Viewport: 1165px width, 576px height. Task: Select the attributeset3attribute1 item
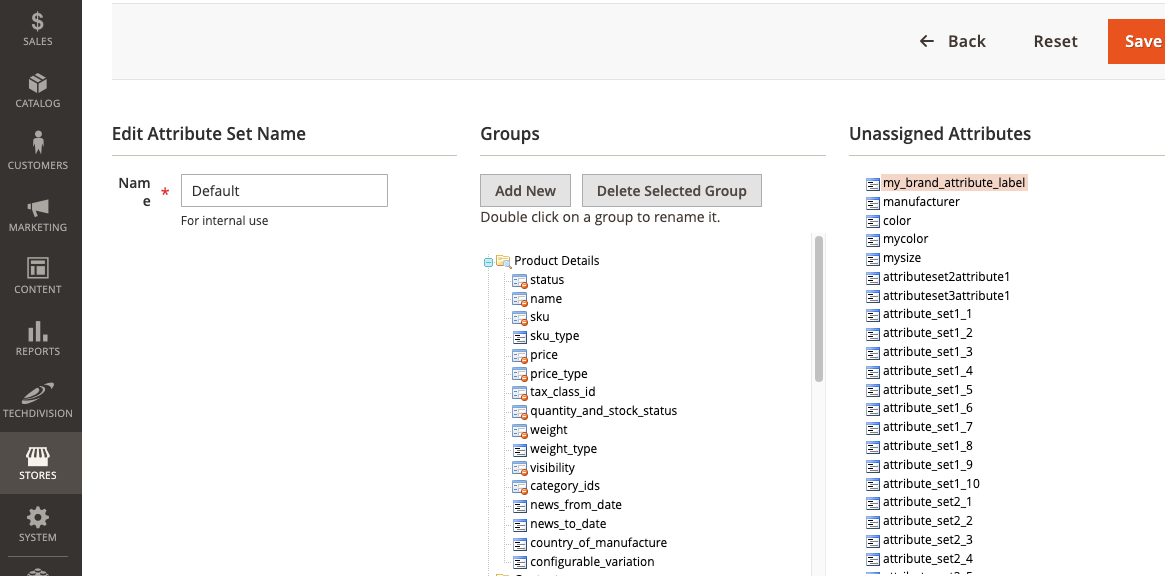pos(946,296)
